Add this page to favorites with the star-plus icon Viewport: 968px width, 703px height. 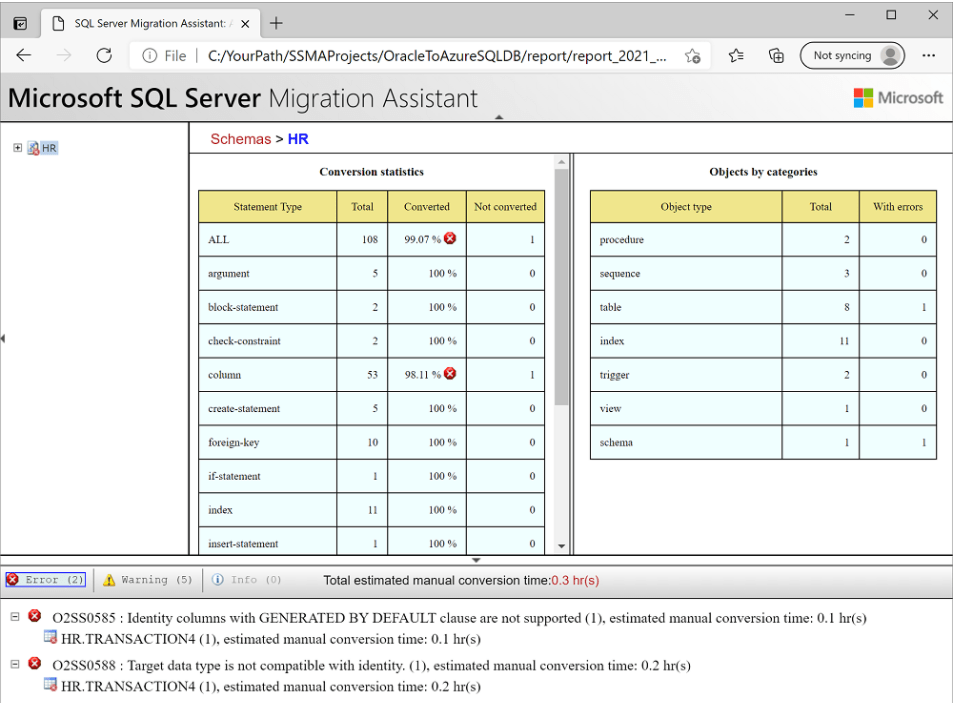click(x=692, y=56)
